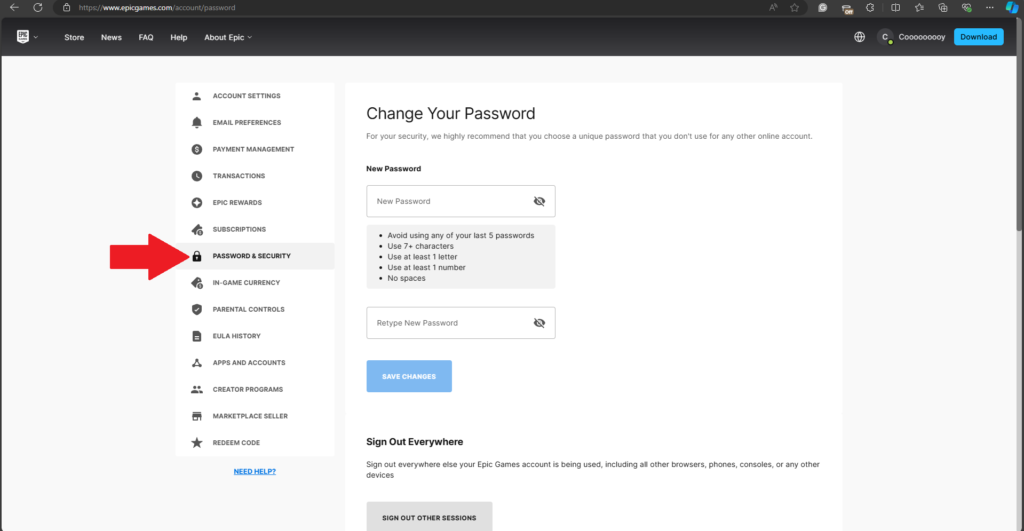Click the browser refresh icon
The image size is (1024, 531).
coord(38,7)
